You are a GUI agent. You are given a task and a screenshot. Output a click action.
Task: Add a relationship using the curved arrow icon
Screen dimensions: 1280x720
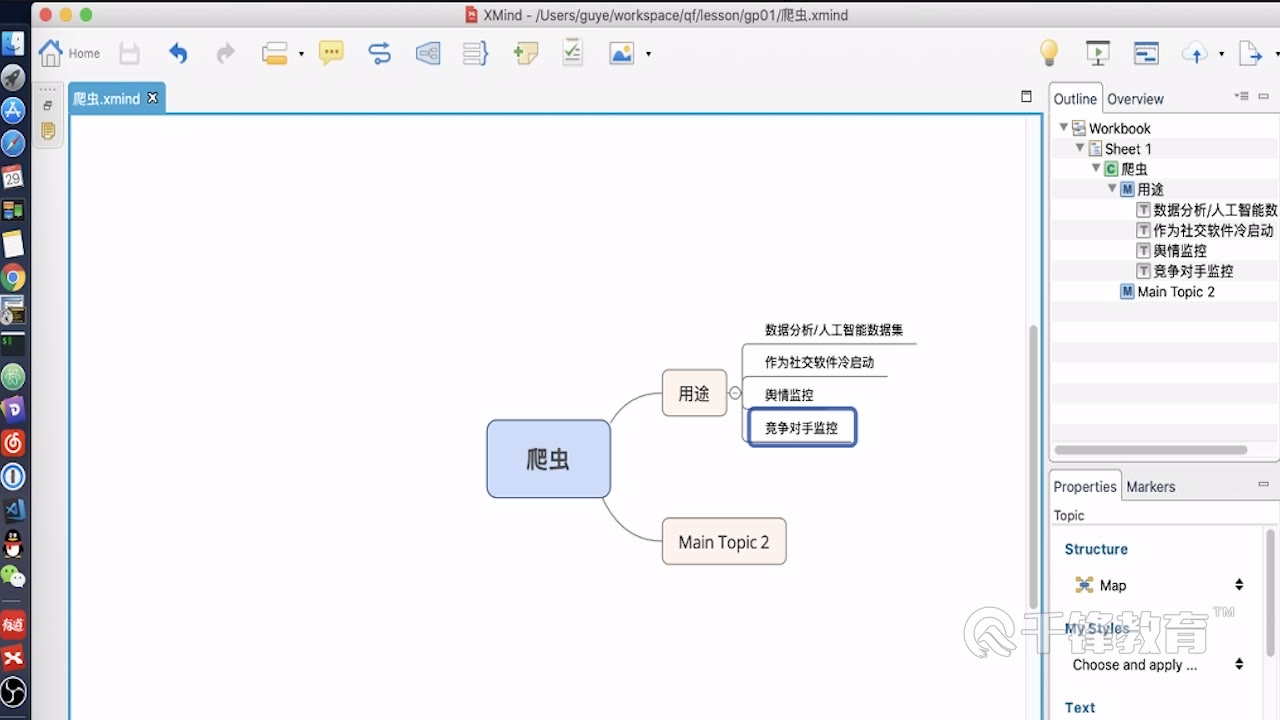[379, 53]
